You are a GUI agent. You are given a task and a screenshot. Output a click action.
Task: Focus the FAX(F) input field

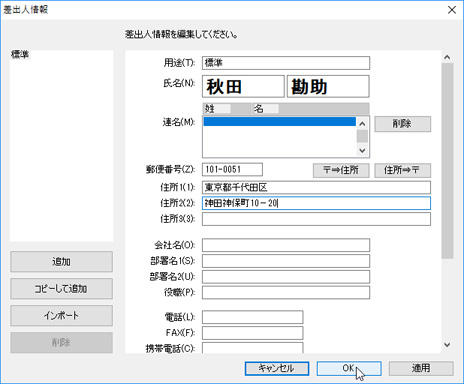(x=252, y=333)
